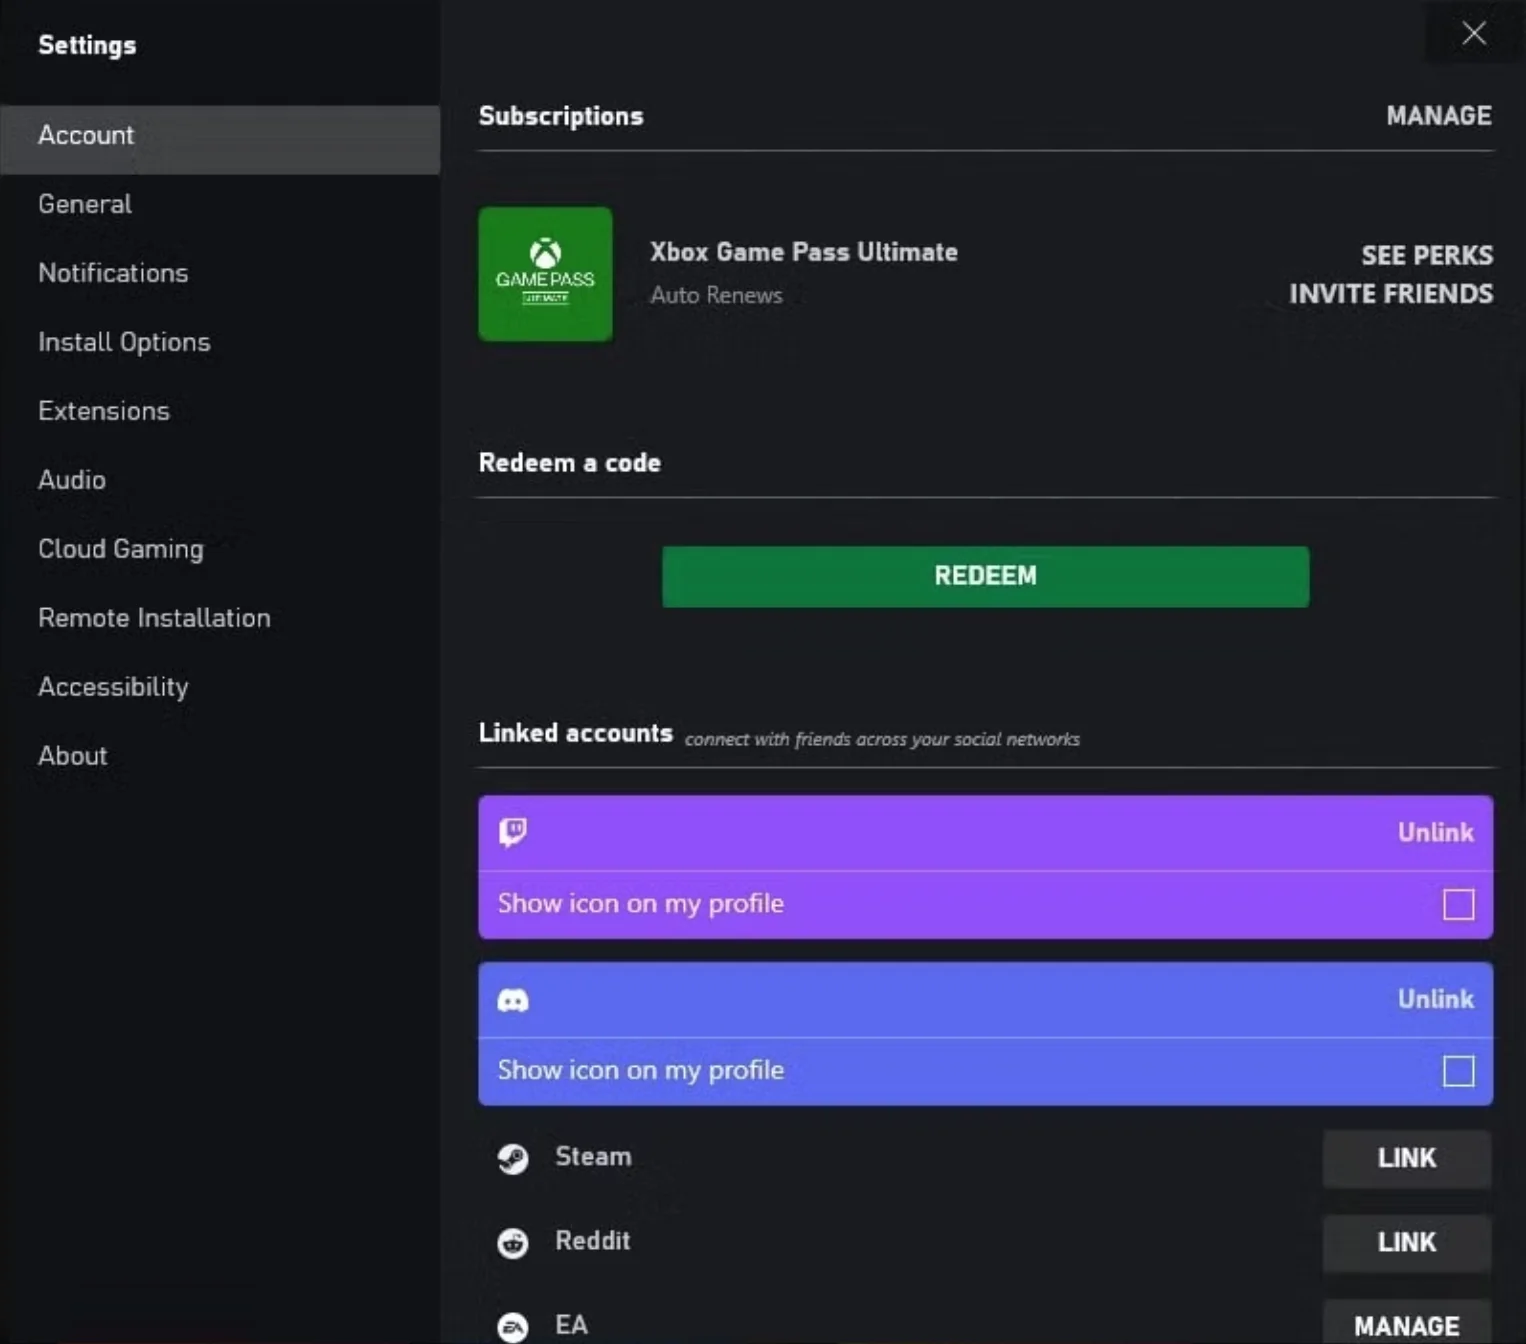Click MANAGE next to Subscriptions
The width and height of the screenshot is (1526, 1344).
(x=1438, y=116)
